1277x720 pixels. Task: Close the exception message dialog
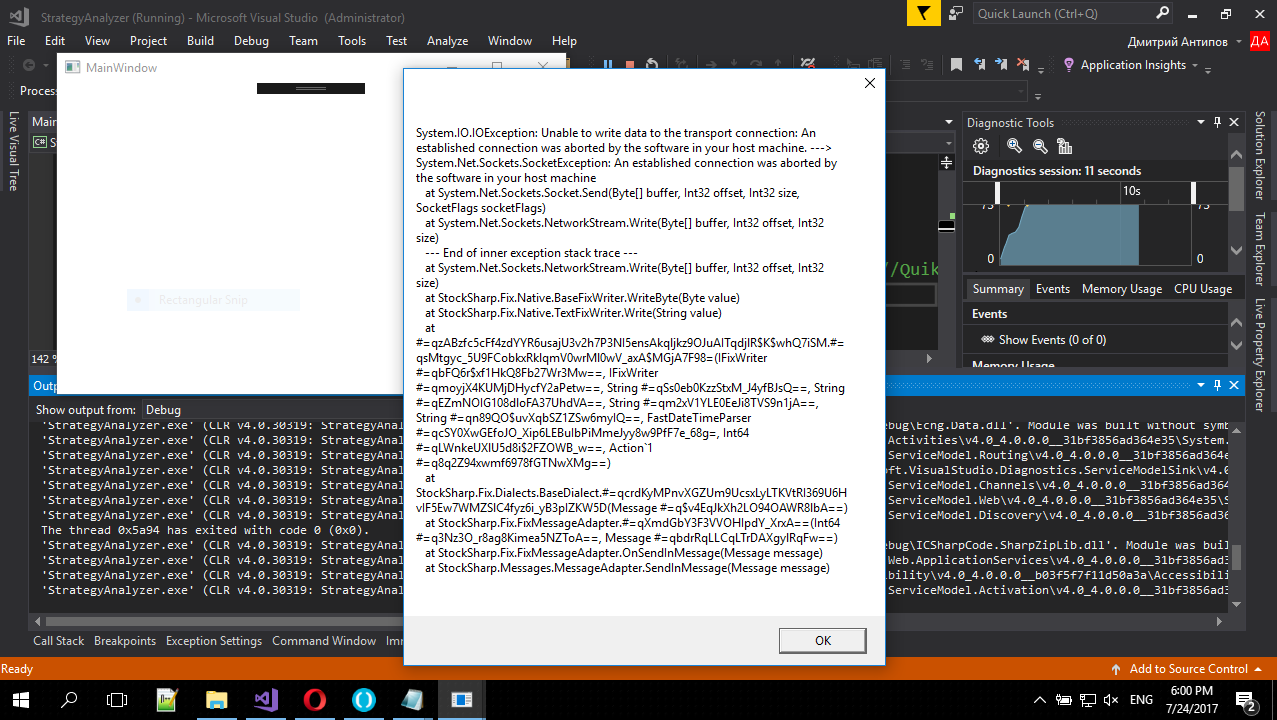point(870,83)
